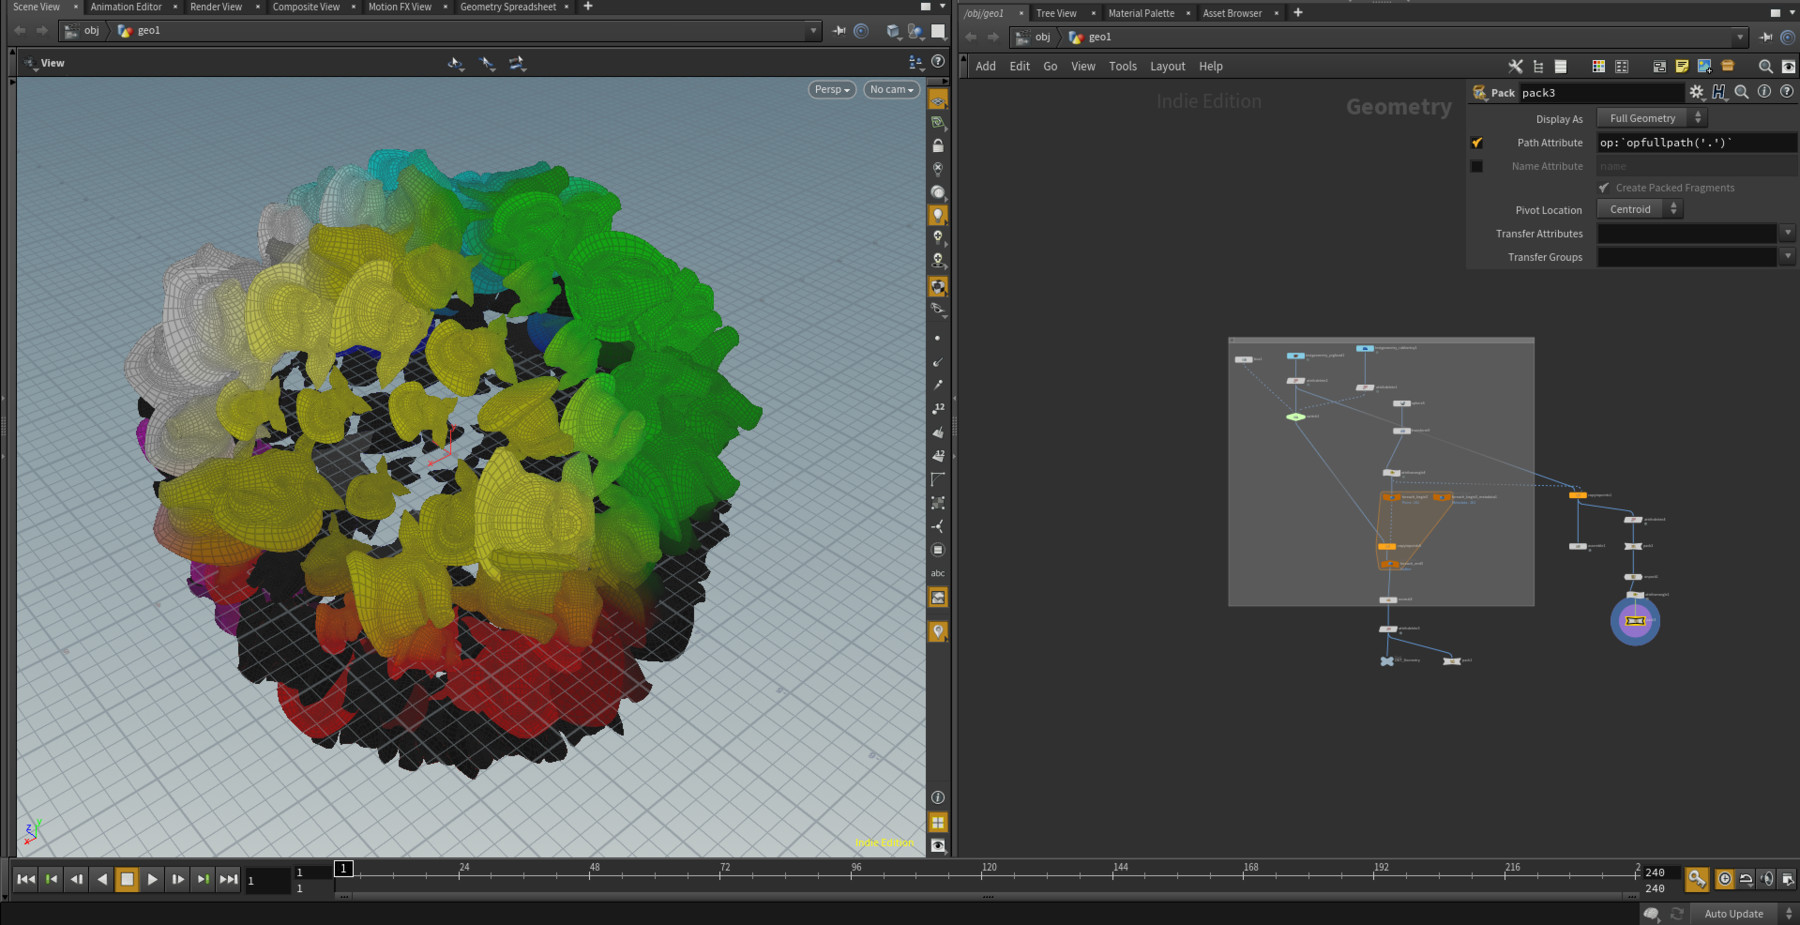
Task: Open the Tools menu
Action: click(1122, 66)
